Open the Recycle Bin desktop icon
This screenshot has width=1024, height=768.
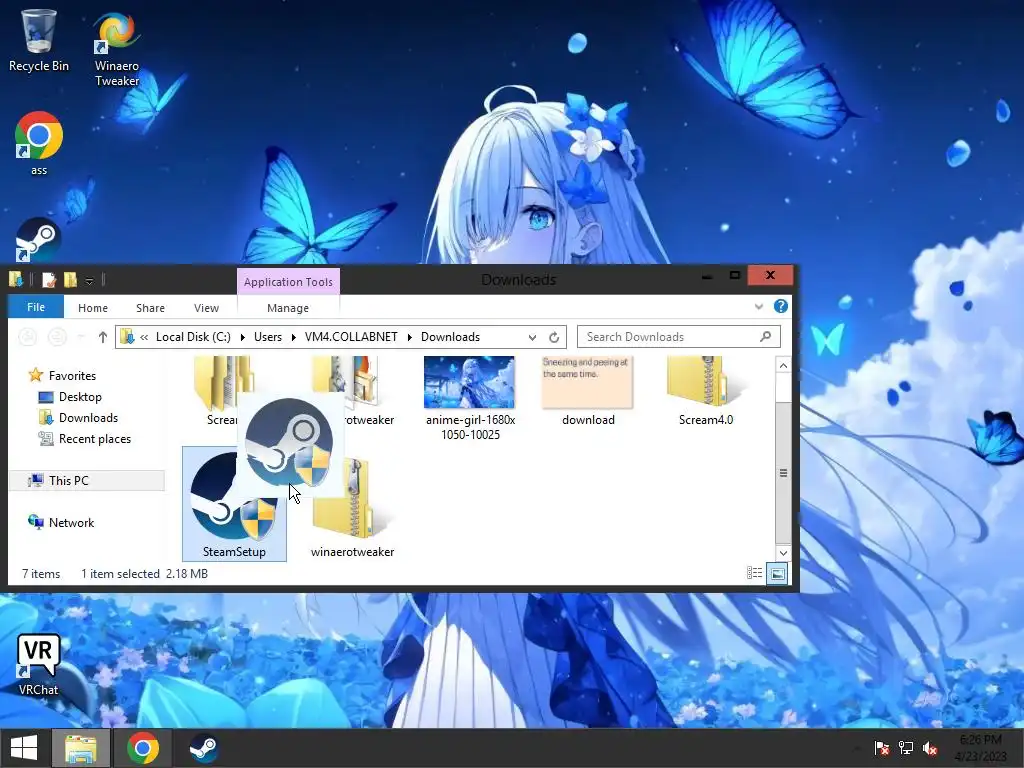pos(39,40)
